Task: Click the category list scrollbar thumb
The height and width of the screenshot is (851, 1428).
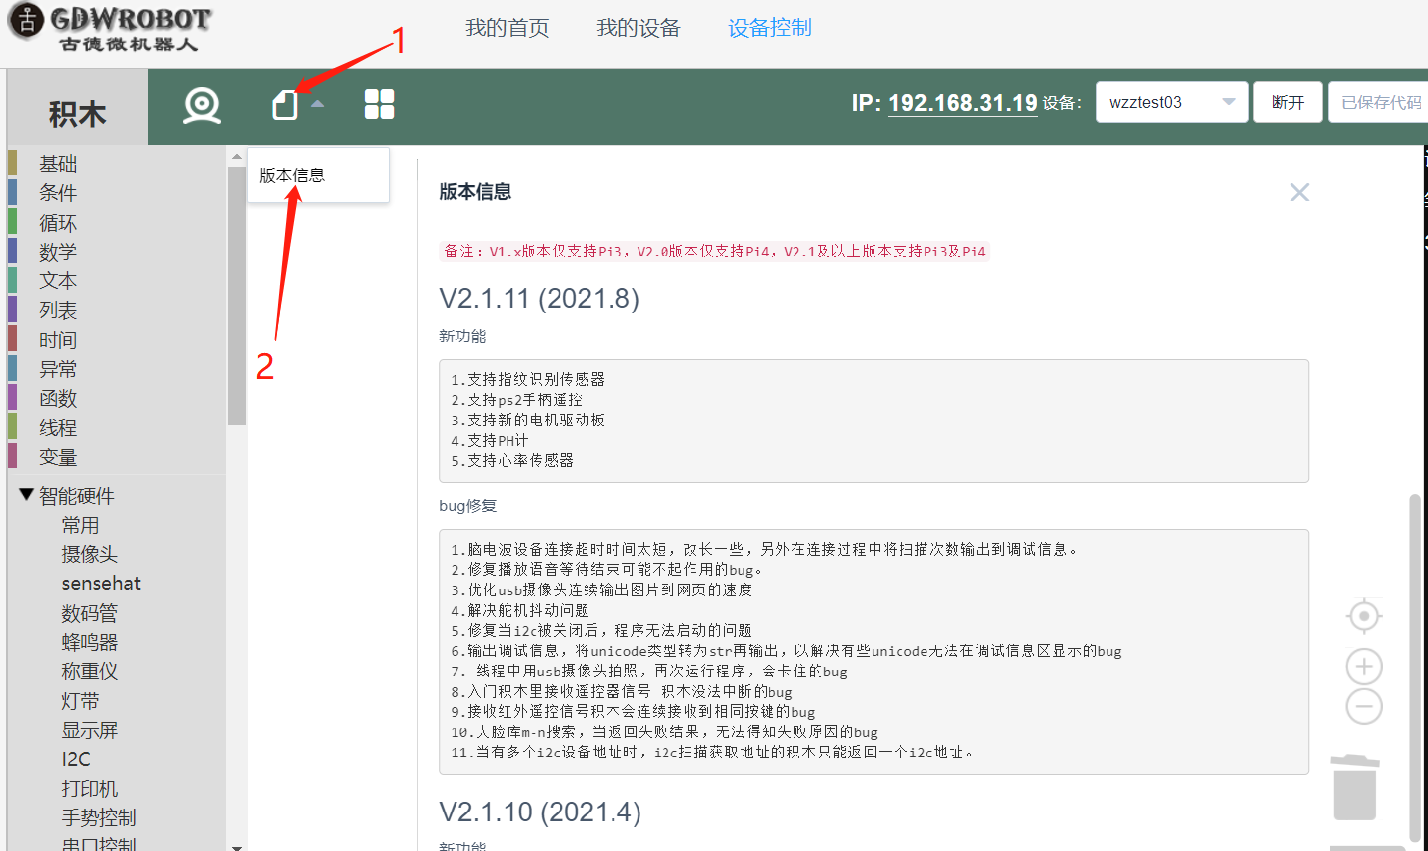Action: tap(237, 296)
